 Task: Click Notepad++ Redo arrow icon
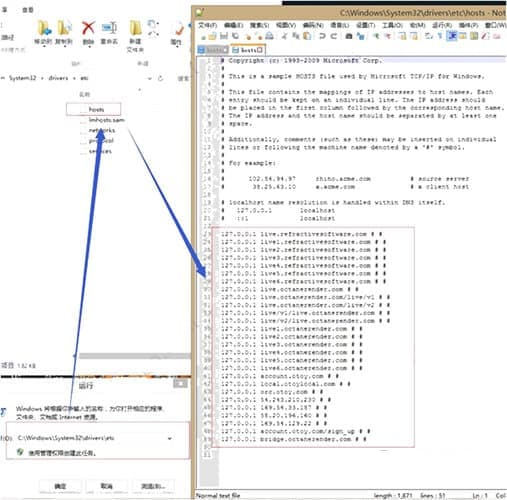click(x=334, y=36)
